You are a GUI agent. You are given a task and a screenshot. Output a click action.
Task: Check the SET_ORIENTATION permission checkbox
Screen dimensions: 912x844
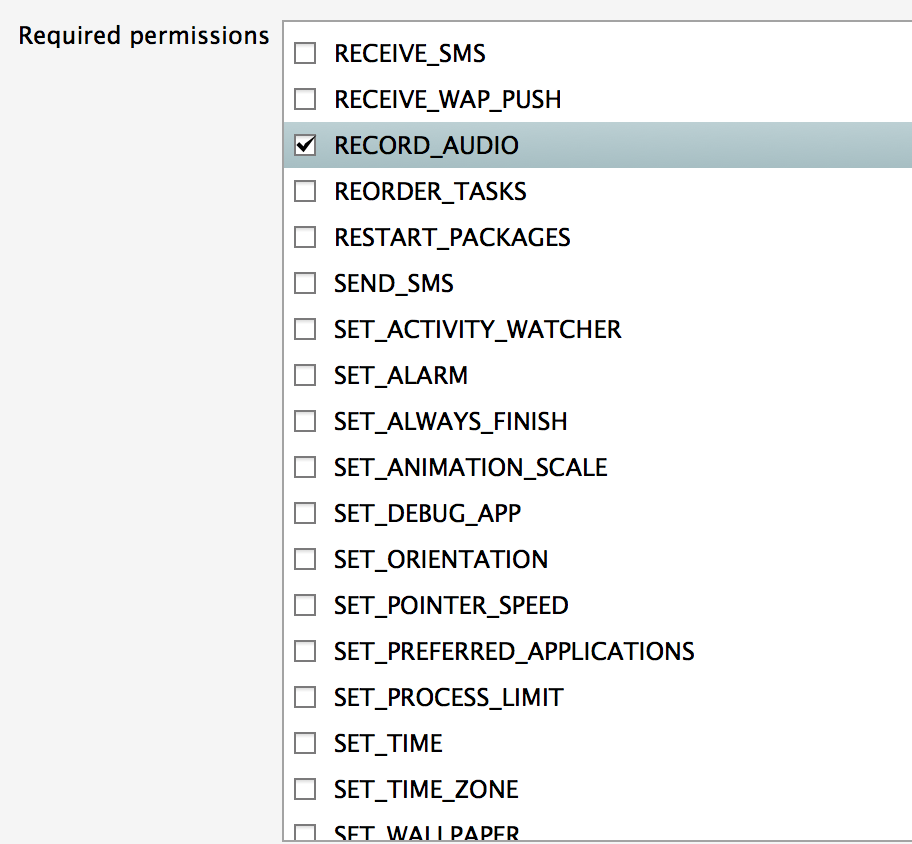[305, 559]
